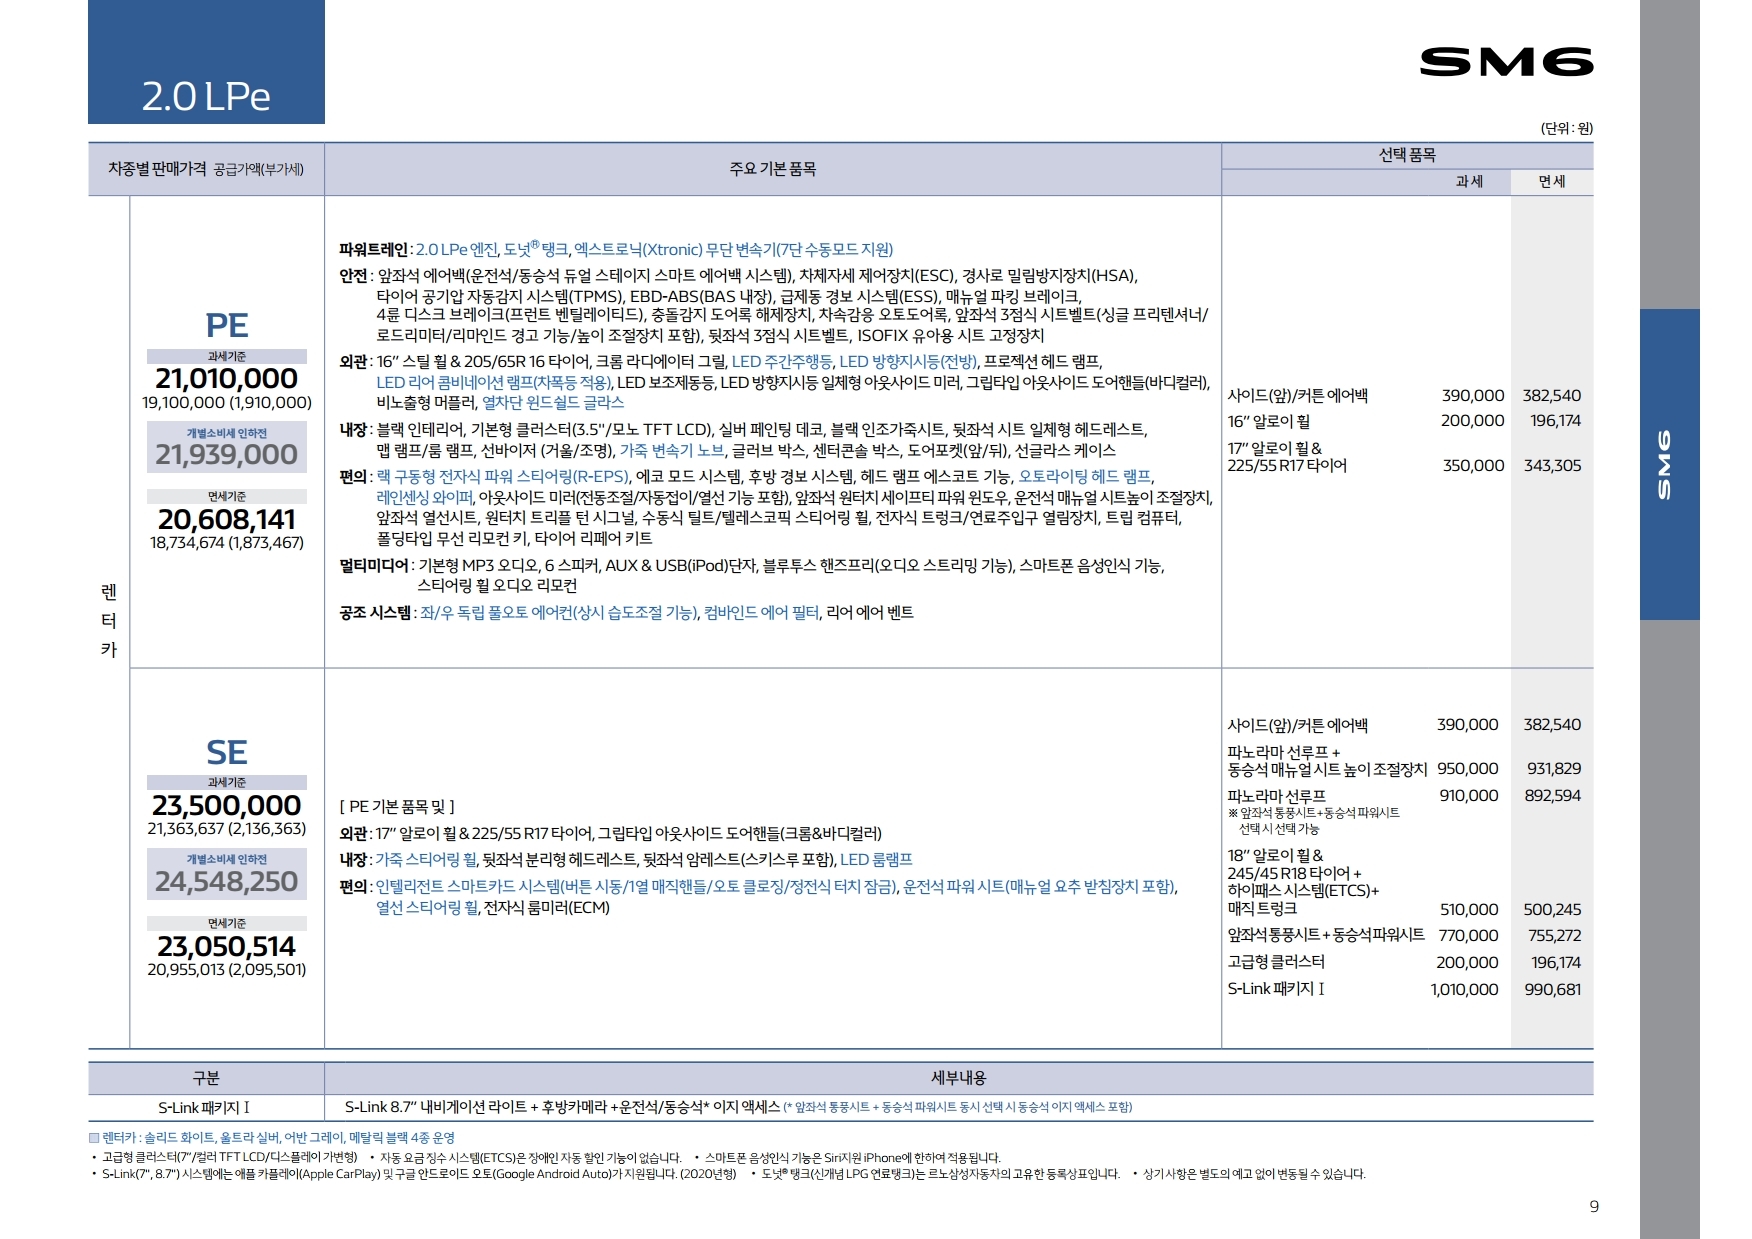
Task: Click the 차종별 판매가격 column header
Action: [x=206, y=169]
